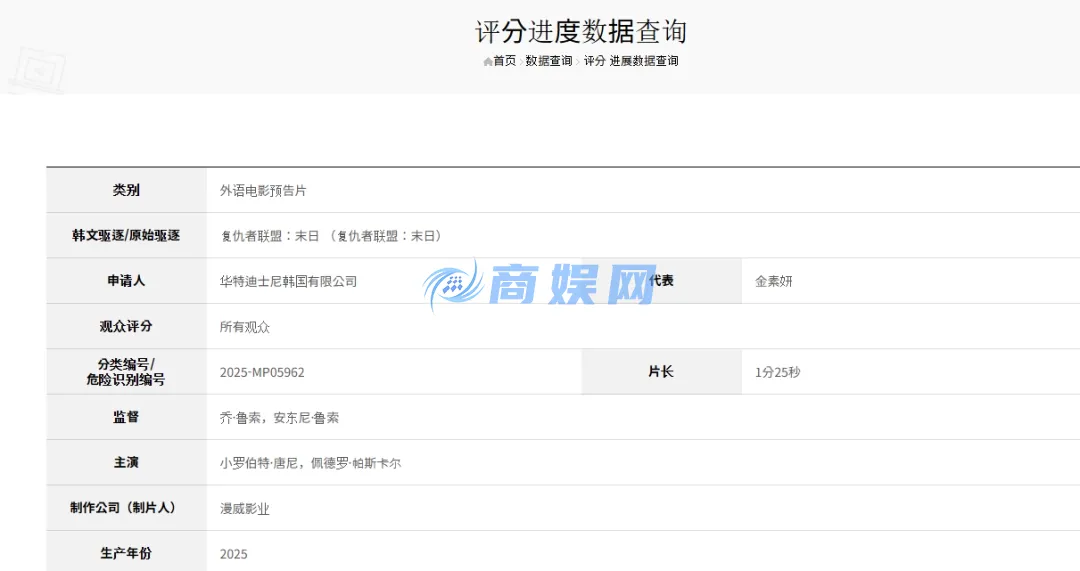Select the 申请人 row label
This screenshot has width=1080, height=571.
126,281
